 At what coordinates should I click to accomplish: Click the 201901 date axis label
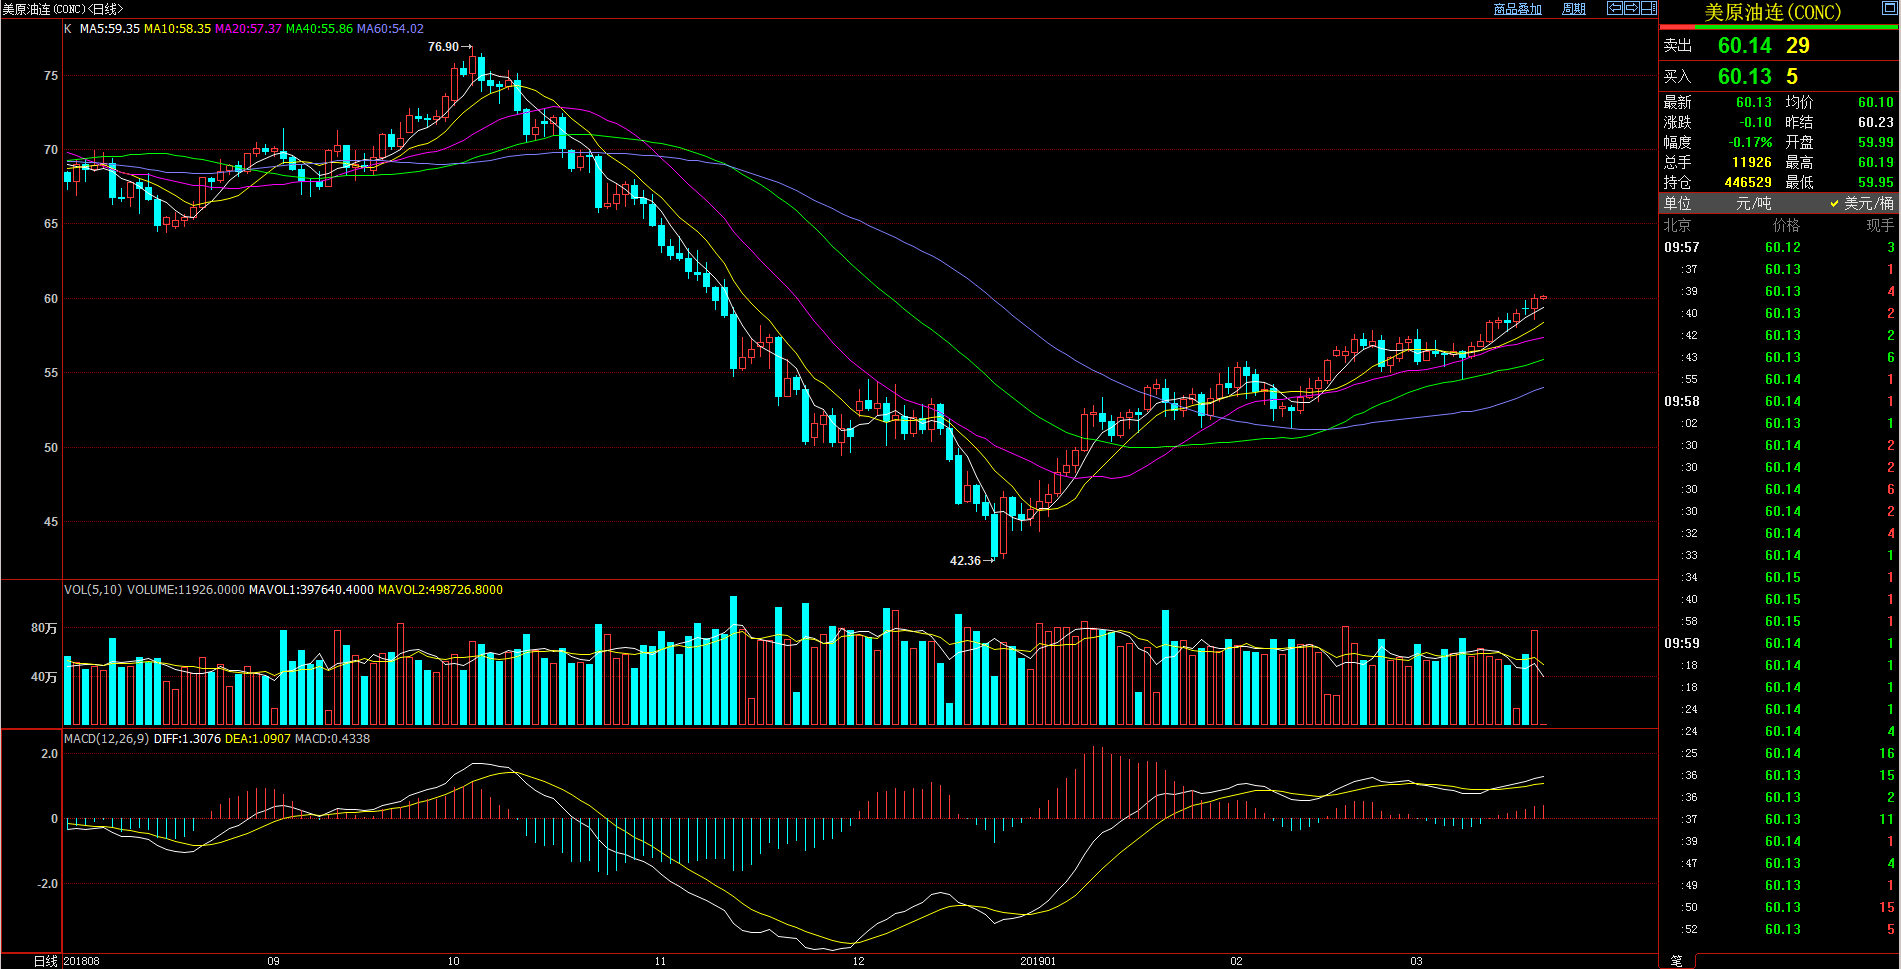[1038, 961]
